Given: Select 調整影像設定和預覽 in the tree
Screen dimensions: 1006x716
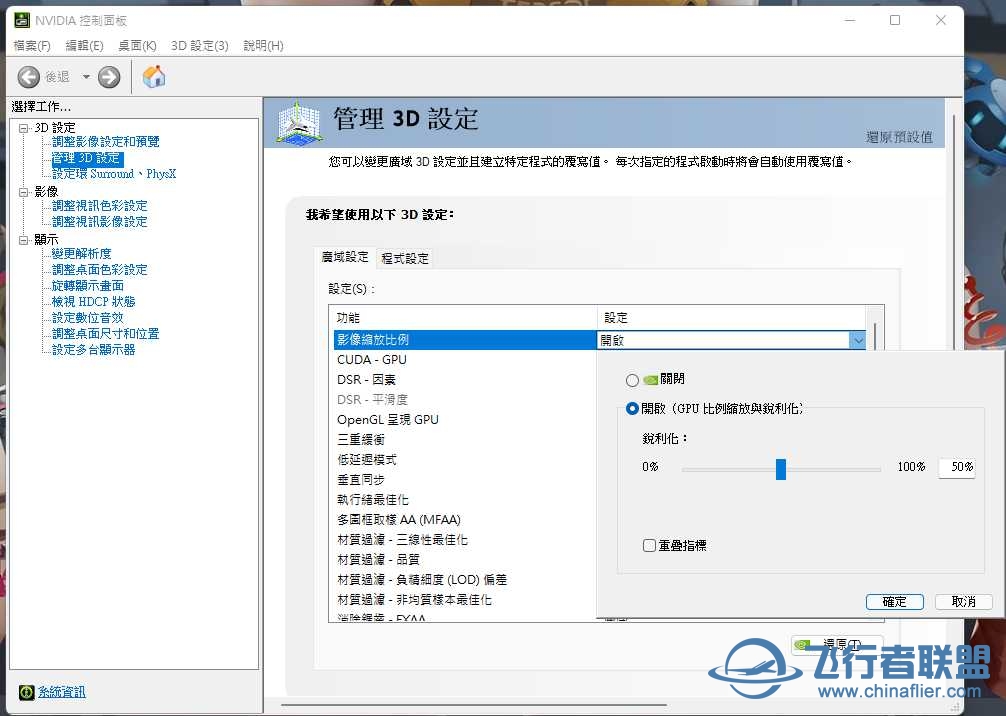Looking at the screenshot, I should (106, 142).
